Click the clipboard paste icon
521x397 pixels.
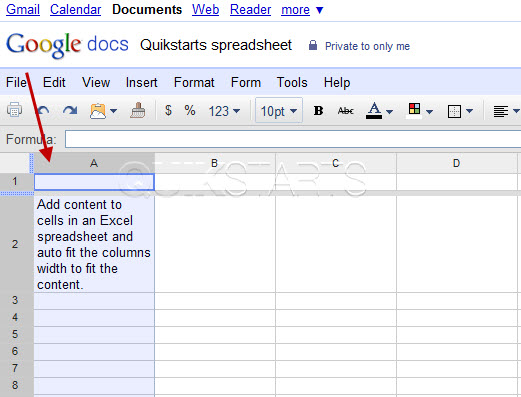[97, 111]
